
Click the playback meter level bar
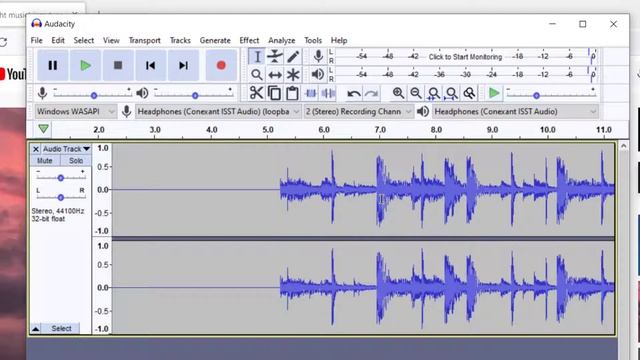click(467, 74)
